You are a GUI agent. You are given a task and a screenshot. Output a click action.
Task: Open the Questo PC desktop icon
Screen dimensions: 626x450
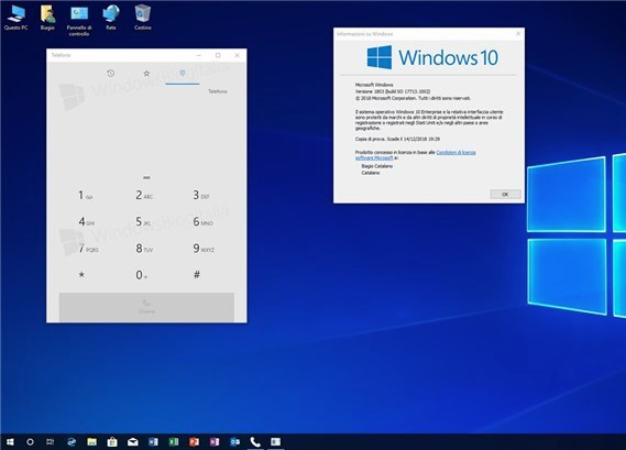16,16
